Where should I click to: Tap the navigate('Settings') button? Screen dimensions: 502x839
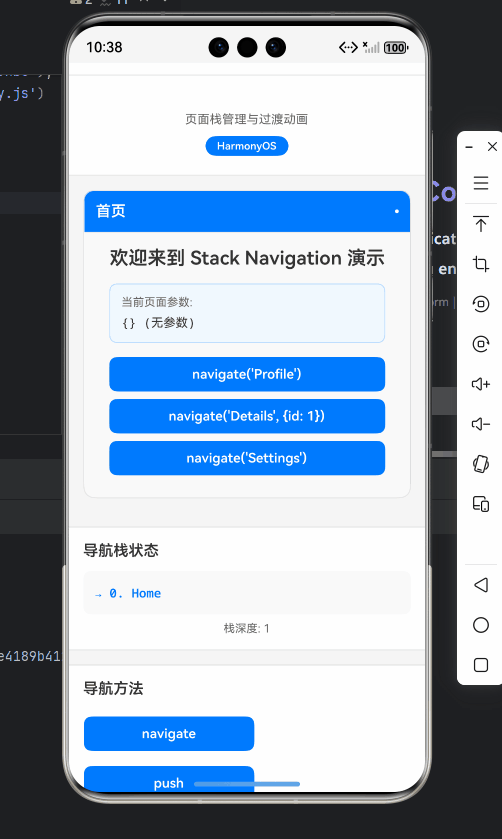coord(247,458)
